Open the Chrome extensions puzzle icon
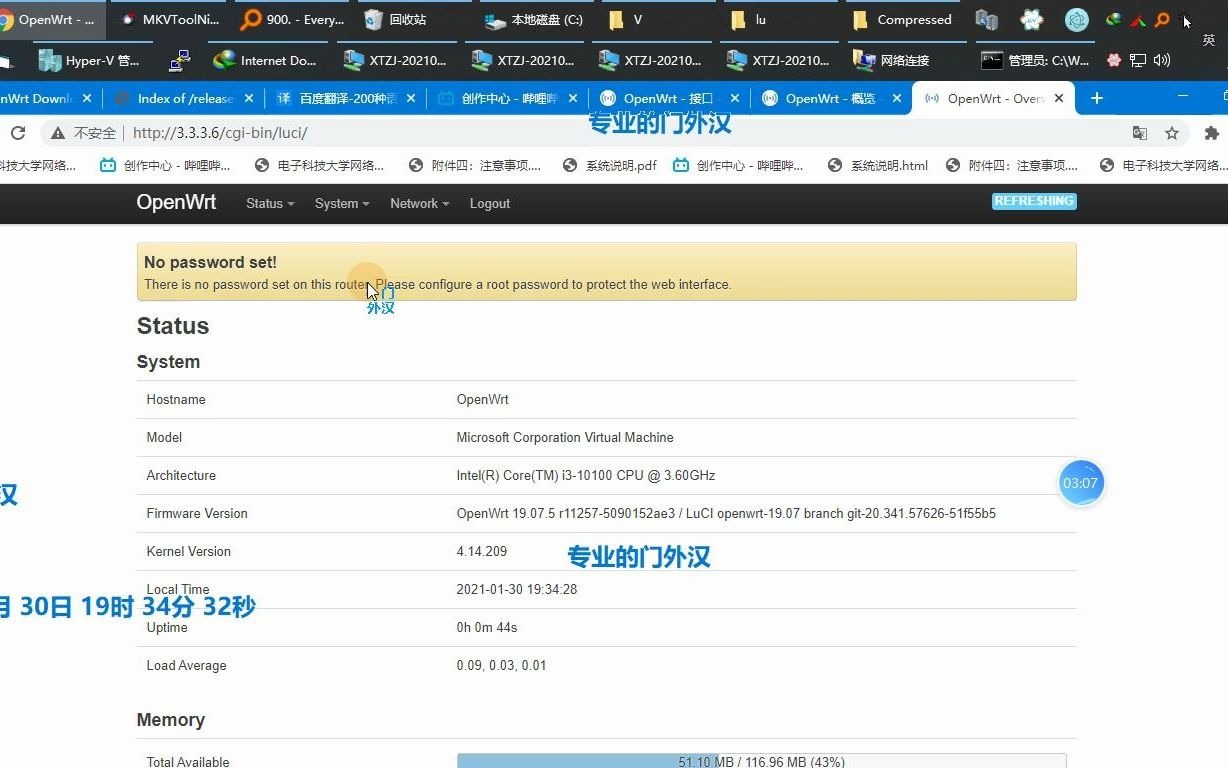Viewport: 1228px width, 768px height. click(1212, 132)
